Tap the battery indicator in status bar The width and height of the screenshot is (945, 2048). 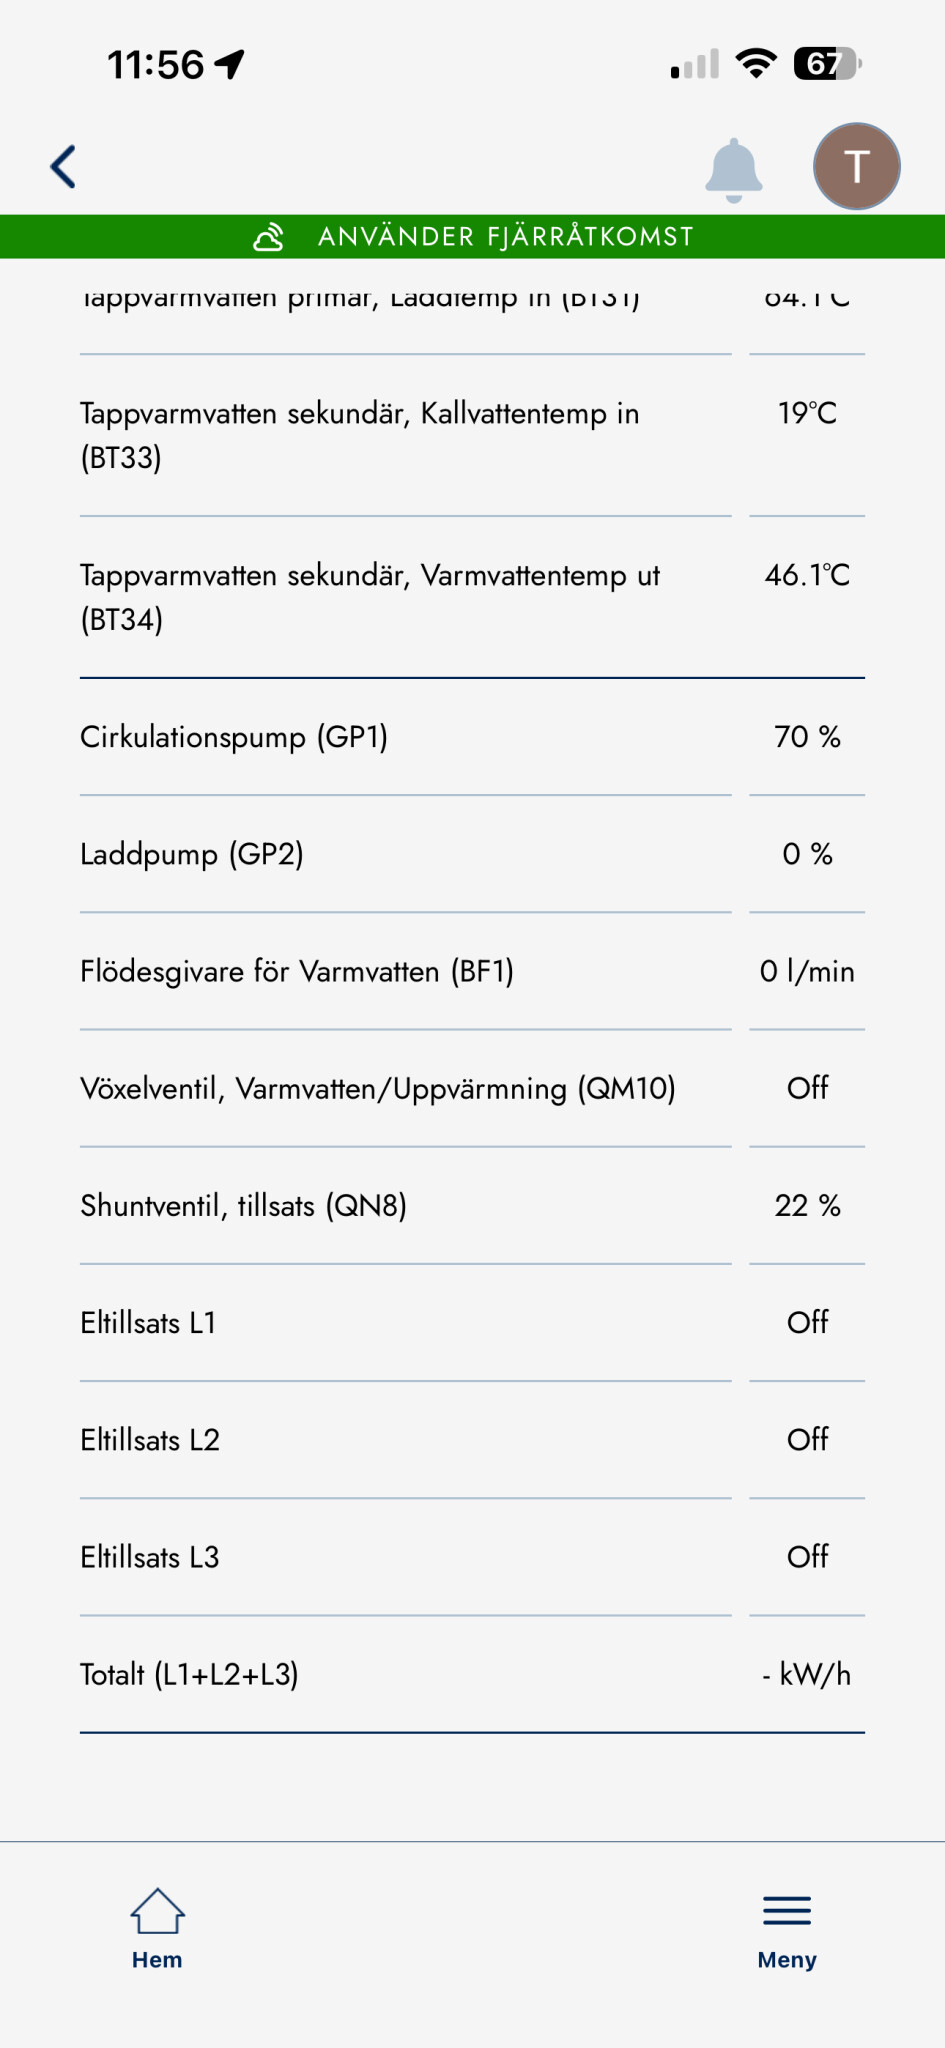click(x=826, y=65)
